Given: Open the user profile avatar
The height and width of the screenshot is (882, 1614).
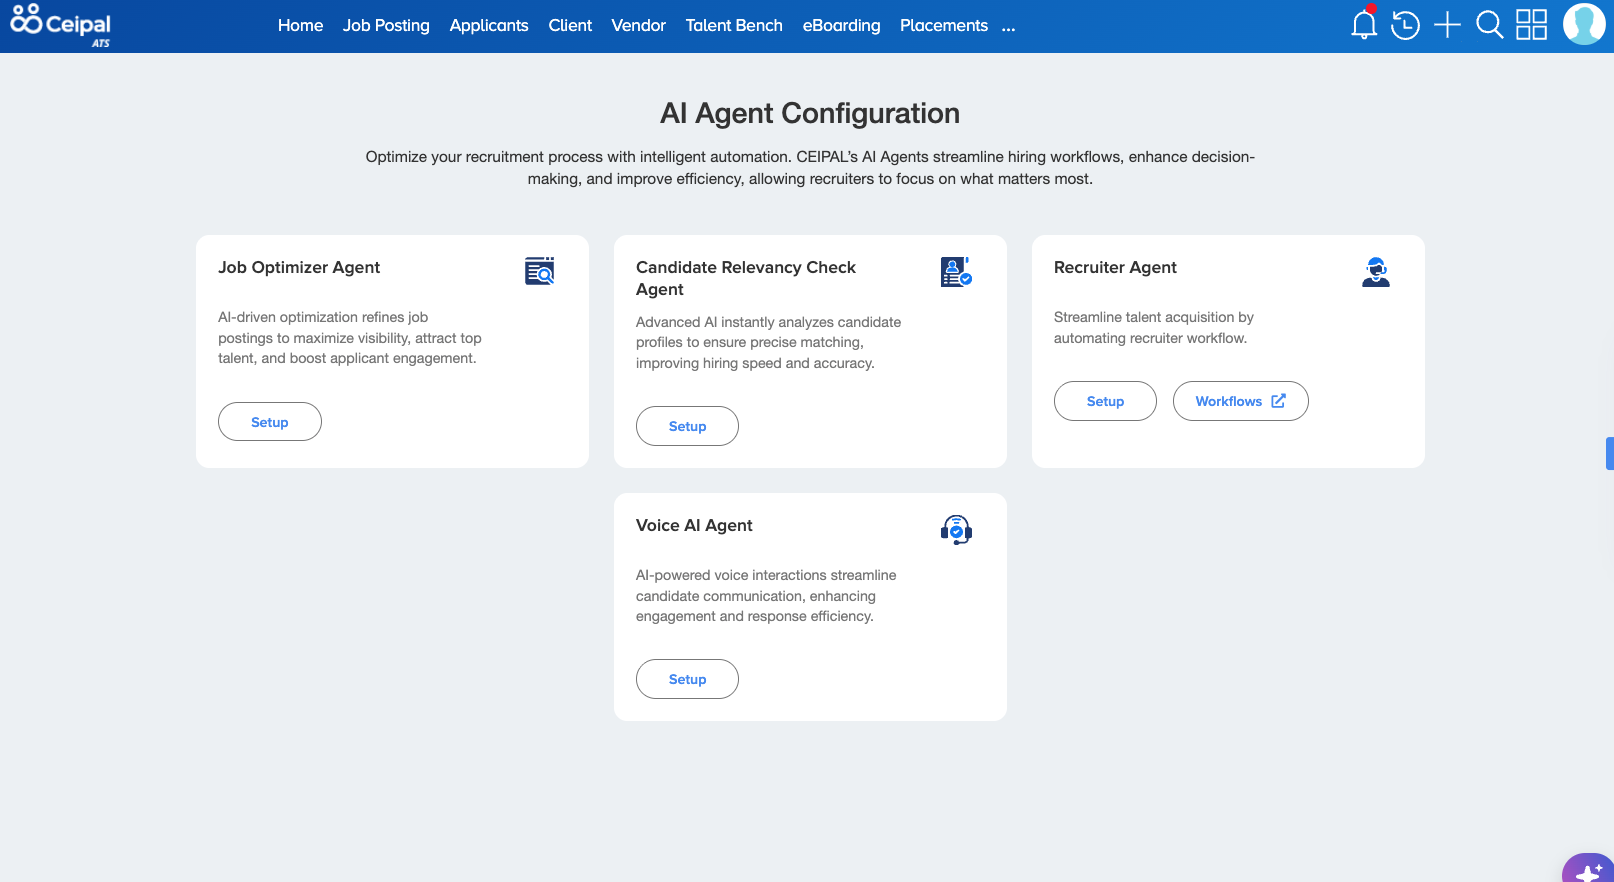Looking at the screenshot, I should tap(1584, 24).
